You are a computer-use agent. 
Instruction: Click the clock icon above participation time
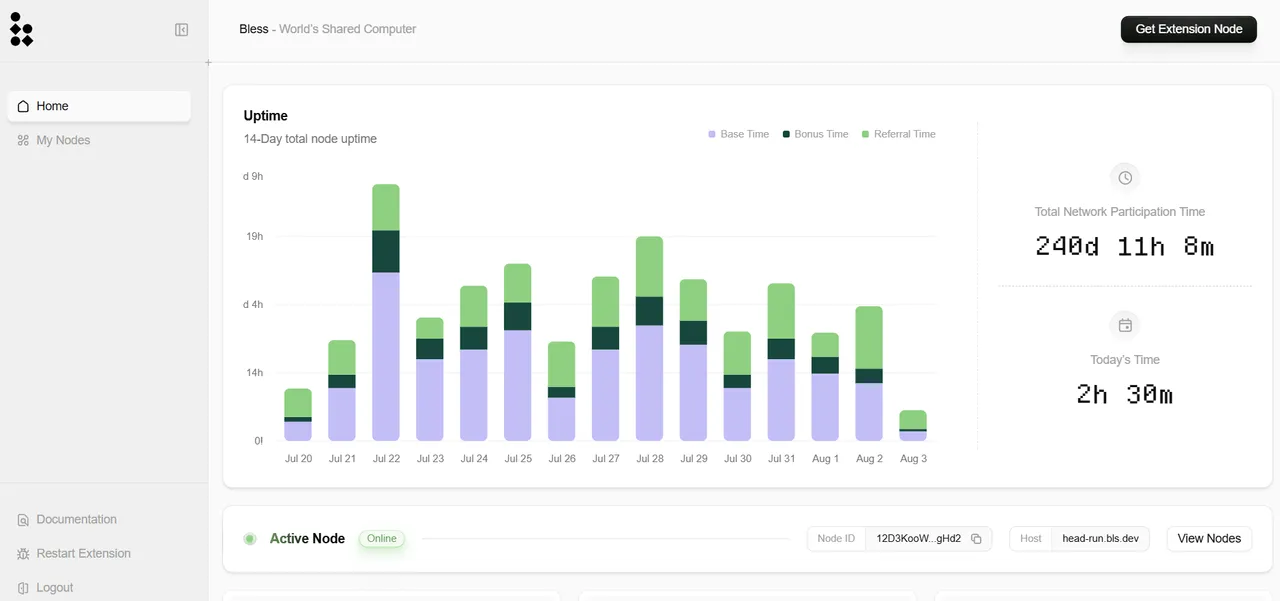[x=1125, y=178]
